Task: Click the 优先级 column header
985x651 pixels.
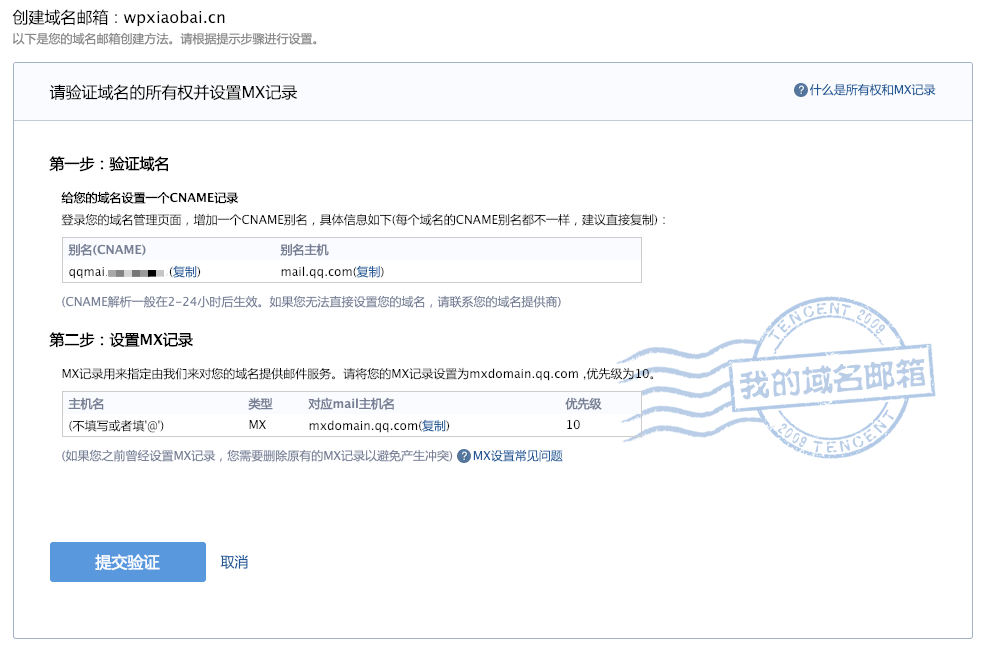Action: pos(583,404)
